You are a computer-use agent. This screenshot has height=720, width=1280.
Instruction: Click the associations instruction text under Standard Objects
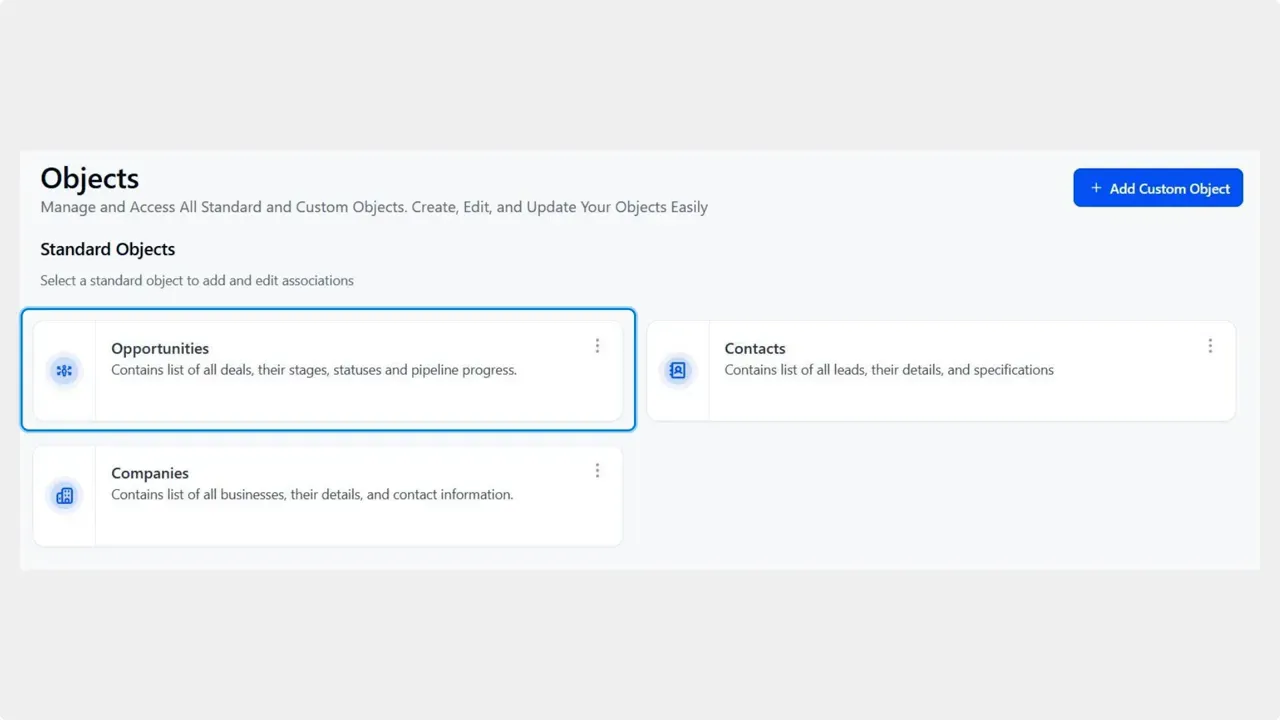(196, 280)
